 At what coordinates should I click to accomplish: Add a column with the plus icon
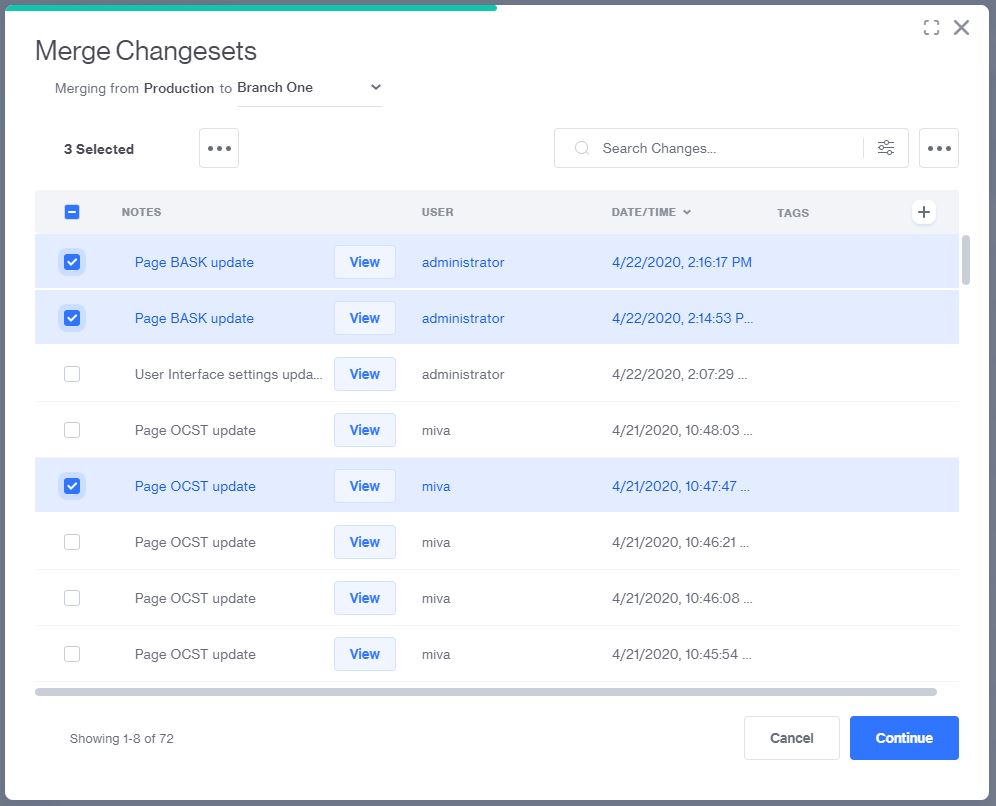(924, 212)
